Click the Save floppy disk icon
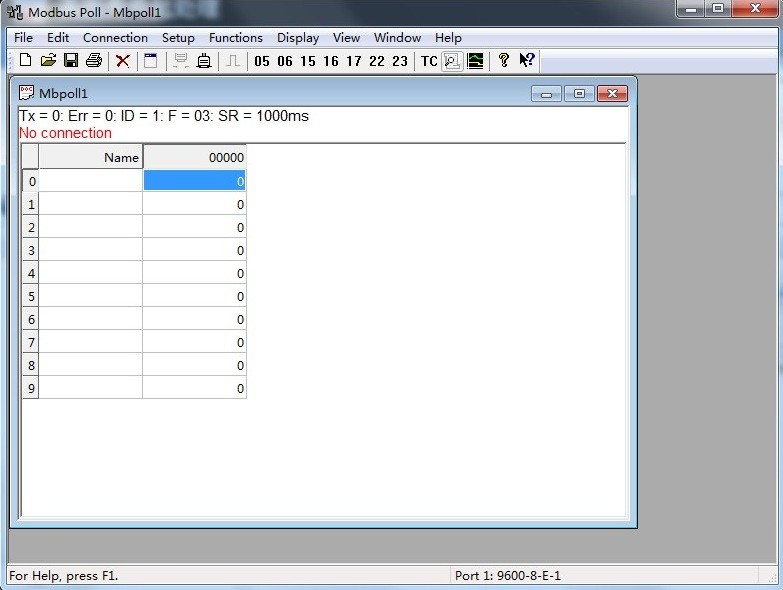The height and width of the screenshot is (590, 783). pyautogui.click(x=71, y=60)
